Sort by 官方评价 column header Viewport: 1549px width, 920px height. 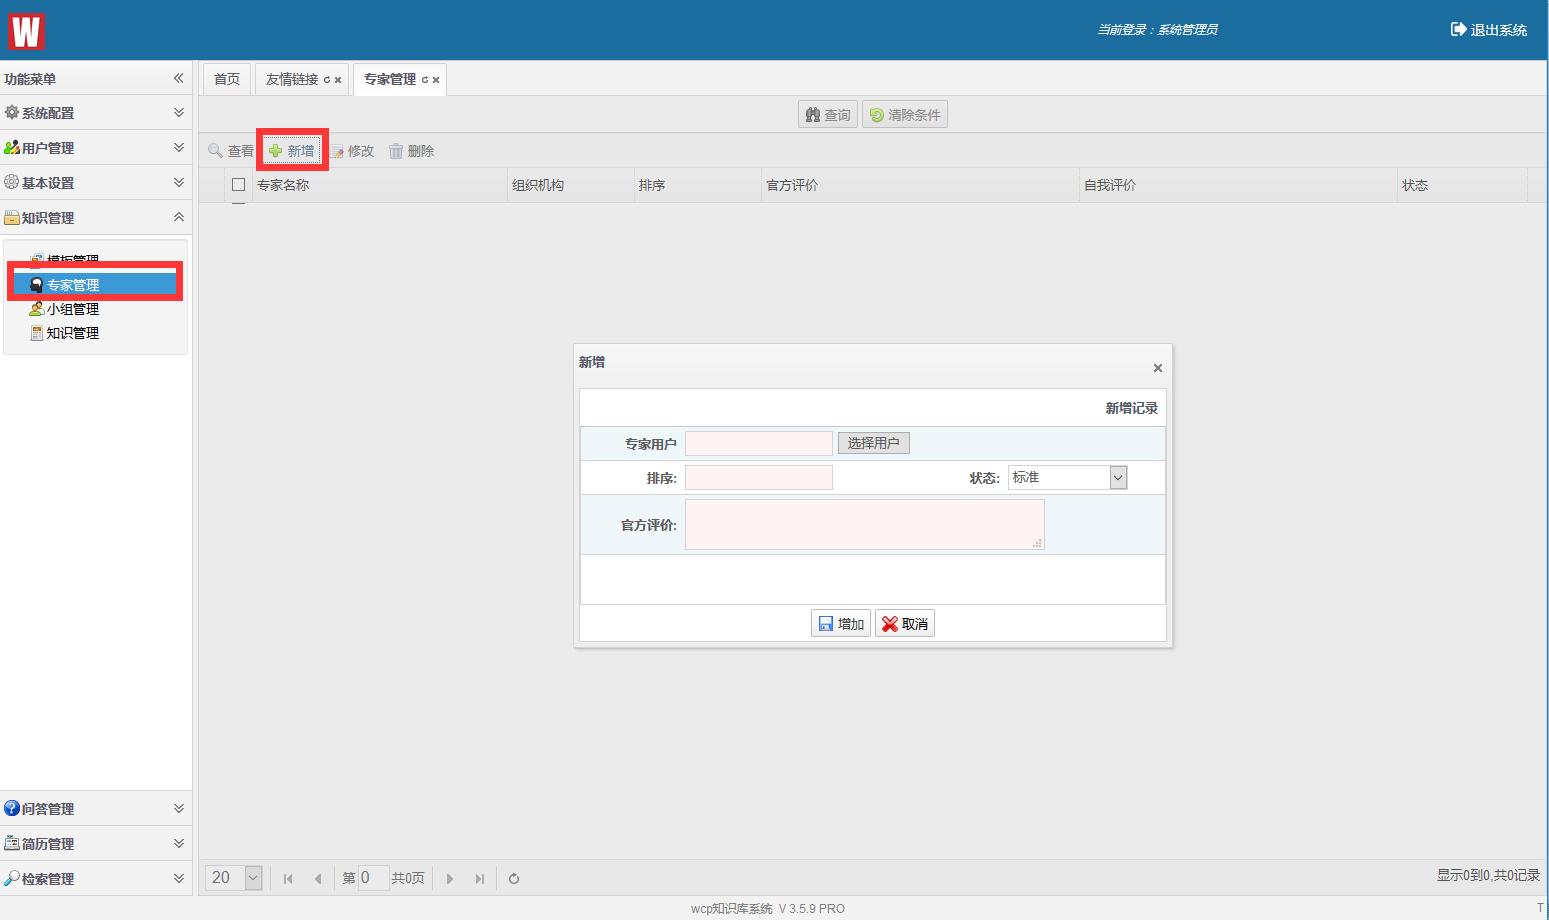click(920, 185)
